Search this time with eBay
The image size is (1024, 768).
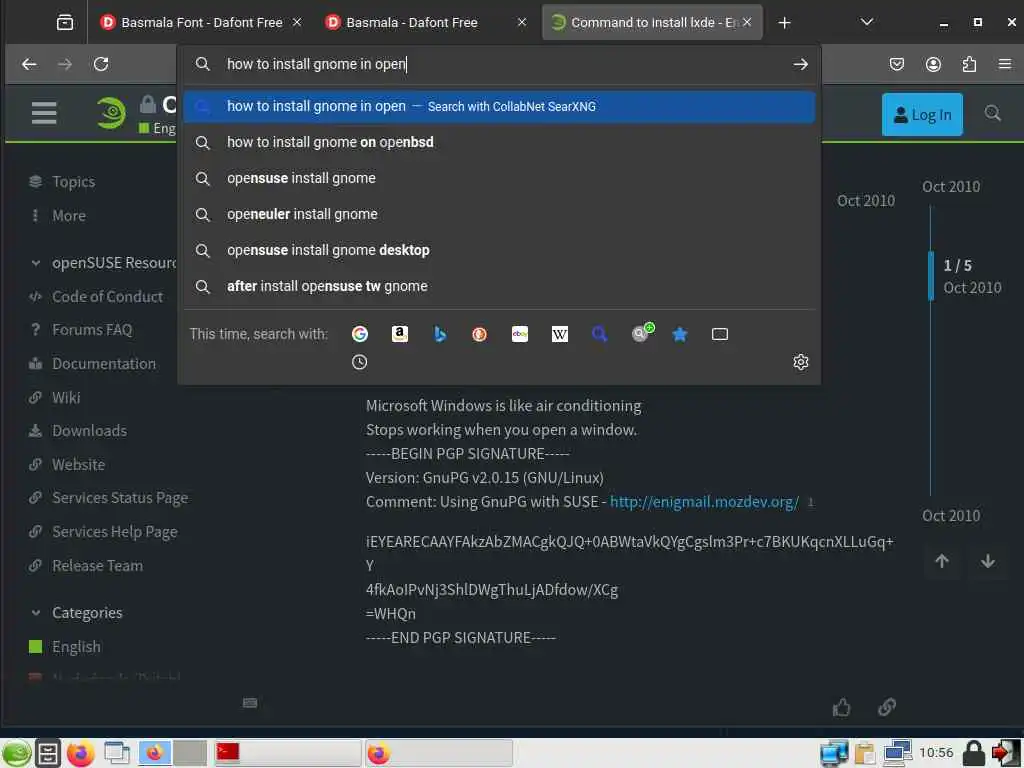[x=520, y=334]
